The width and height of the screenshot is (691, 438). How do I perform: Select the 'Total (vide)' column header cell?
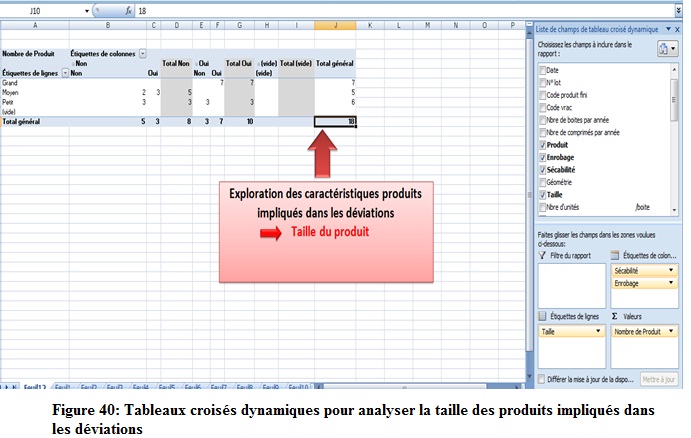pos(297,63)
